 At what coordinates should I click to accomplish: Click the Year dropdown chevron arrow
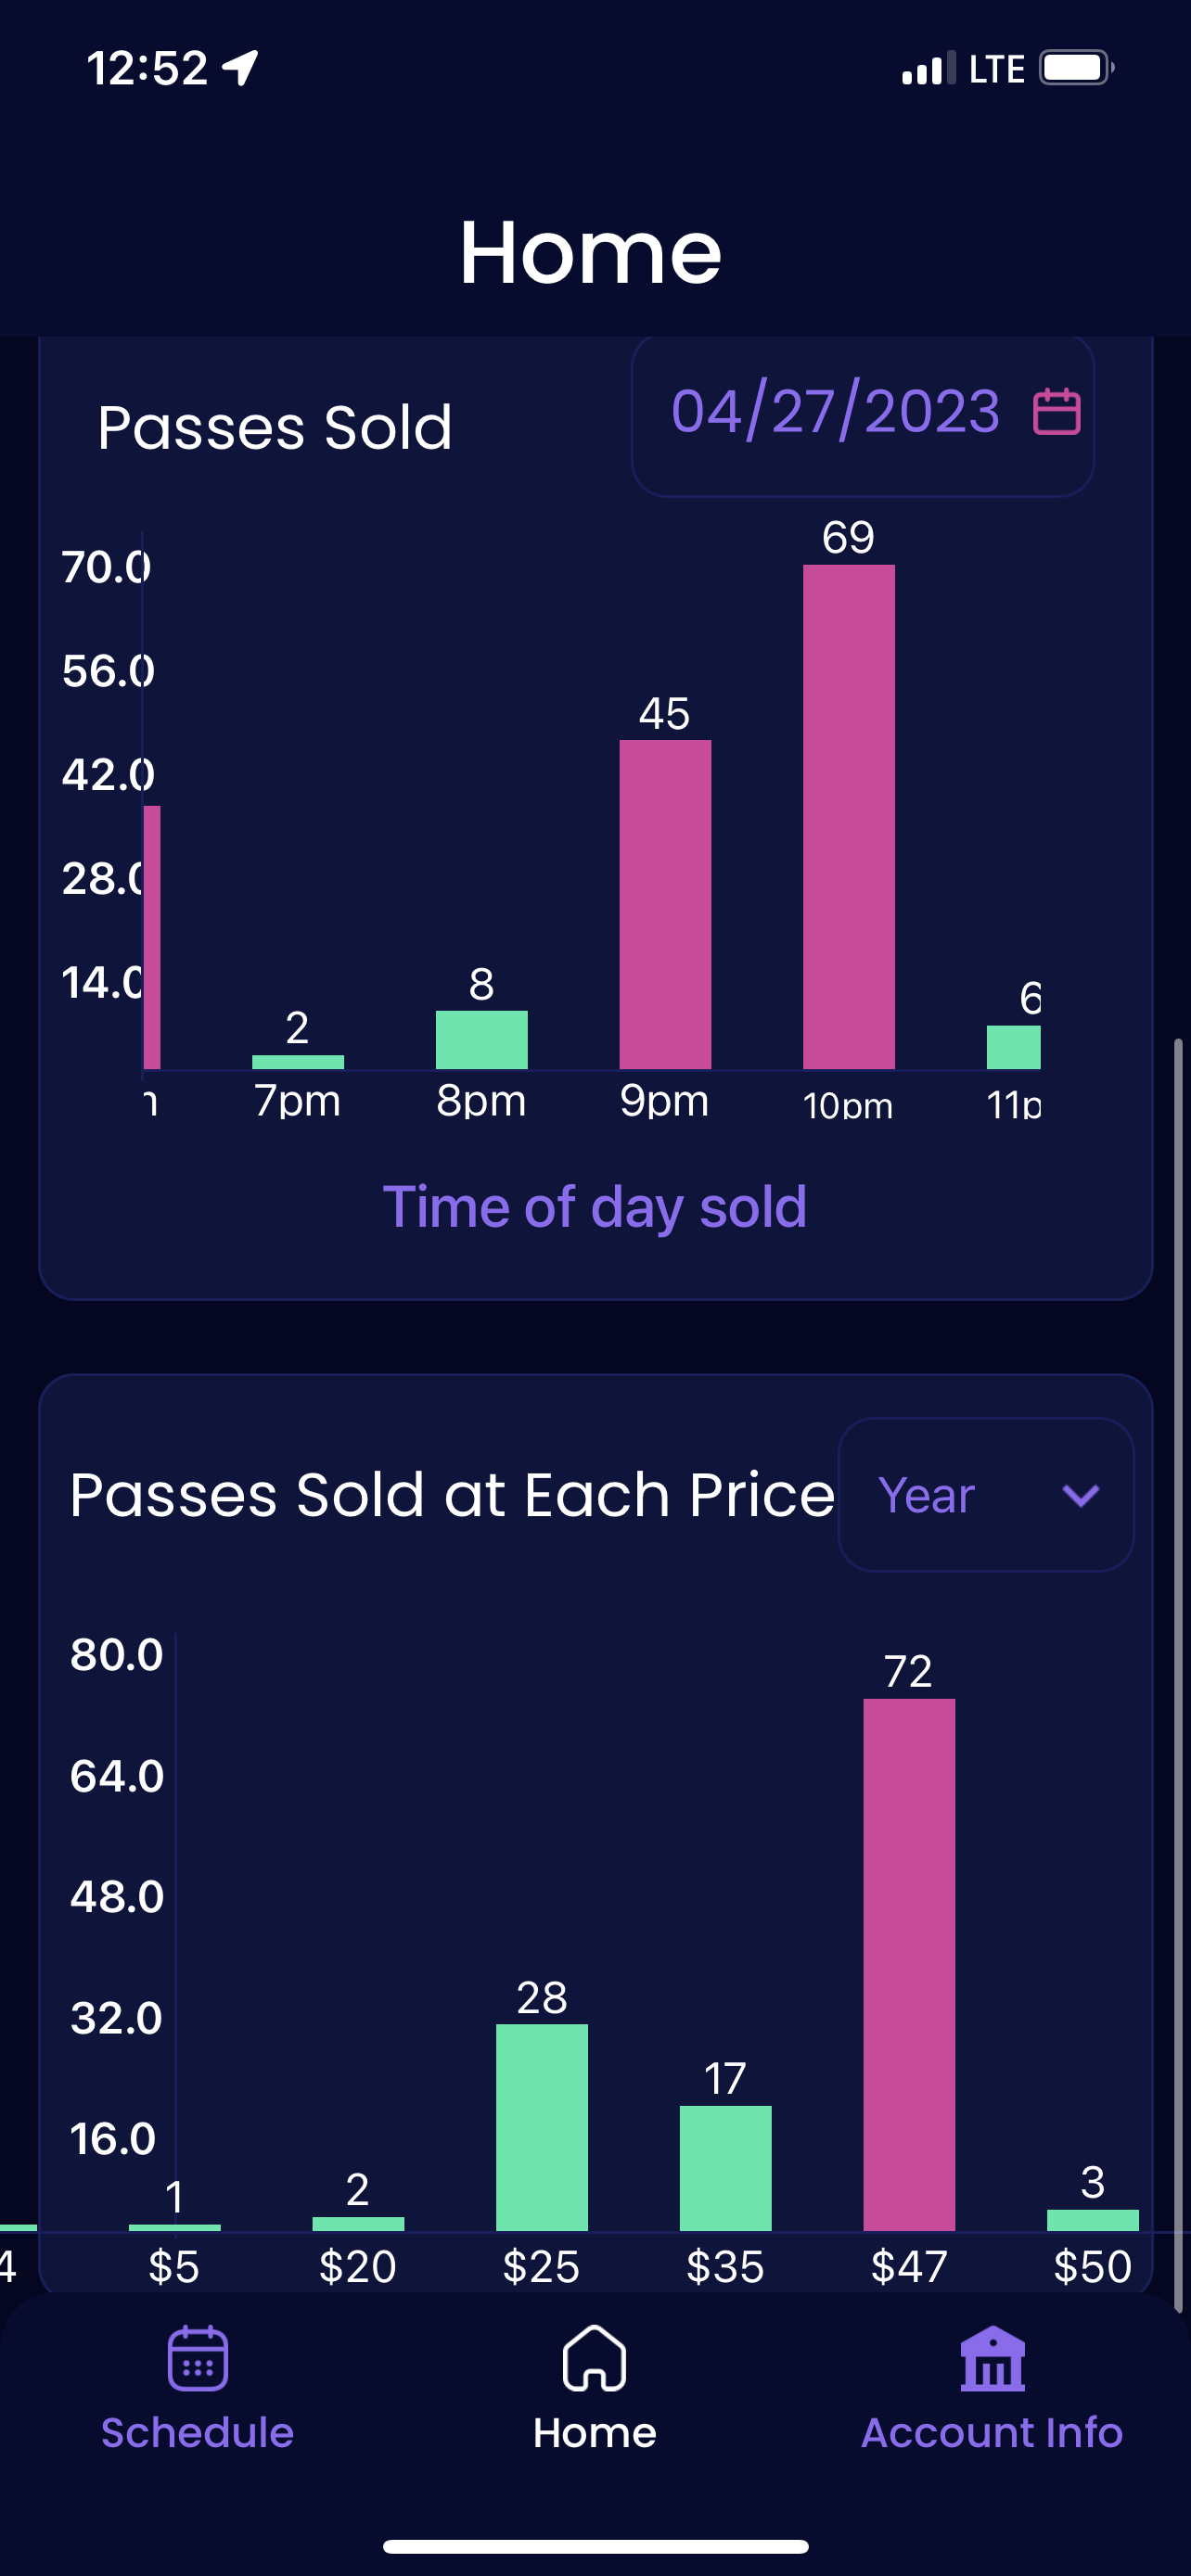click(x=1080, y=1496)
